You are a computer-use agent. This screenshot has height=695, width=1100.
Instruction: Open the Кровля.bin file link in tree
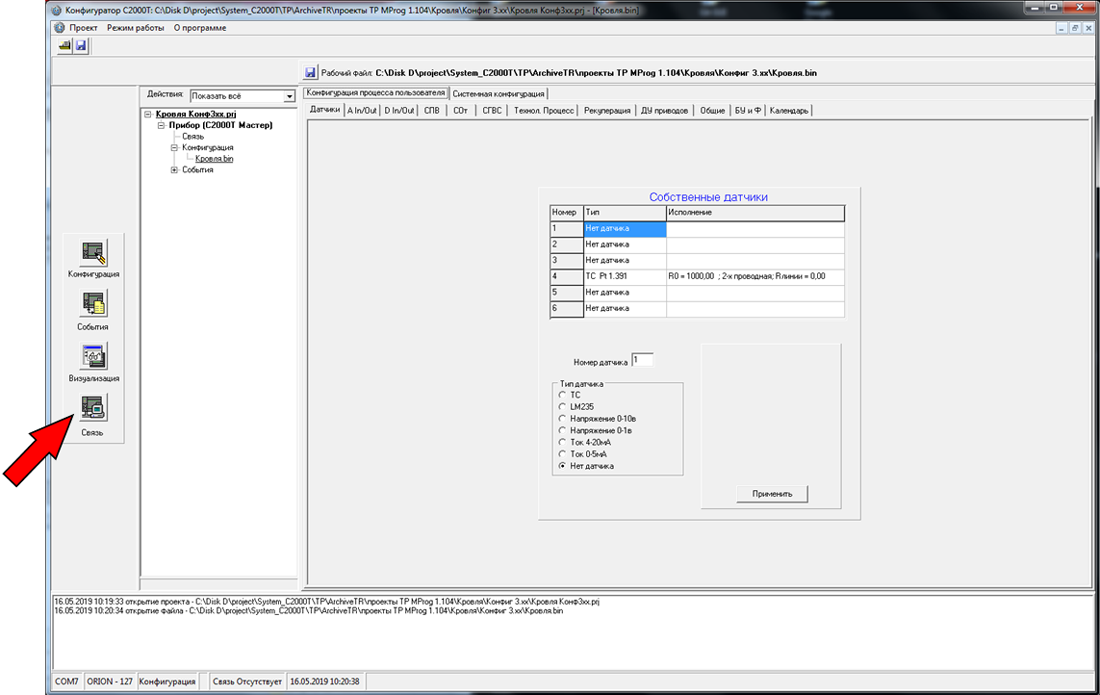coord(214,158)
